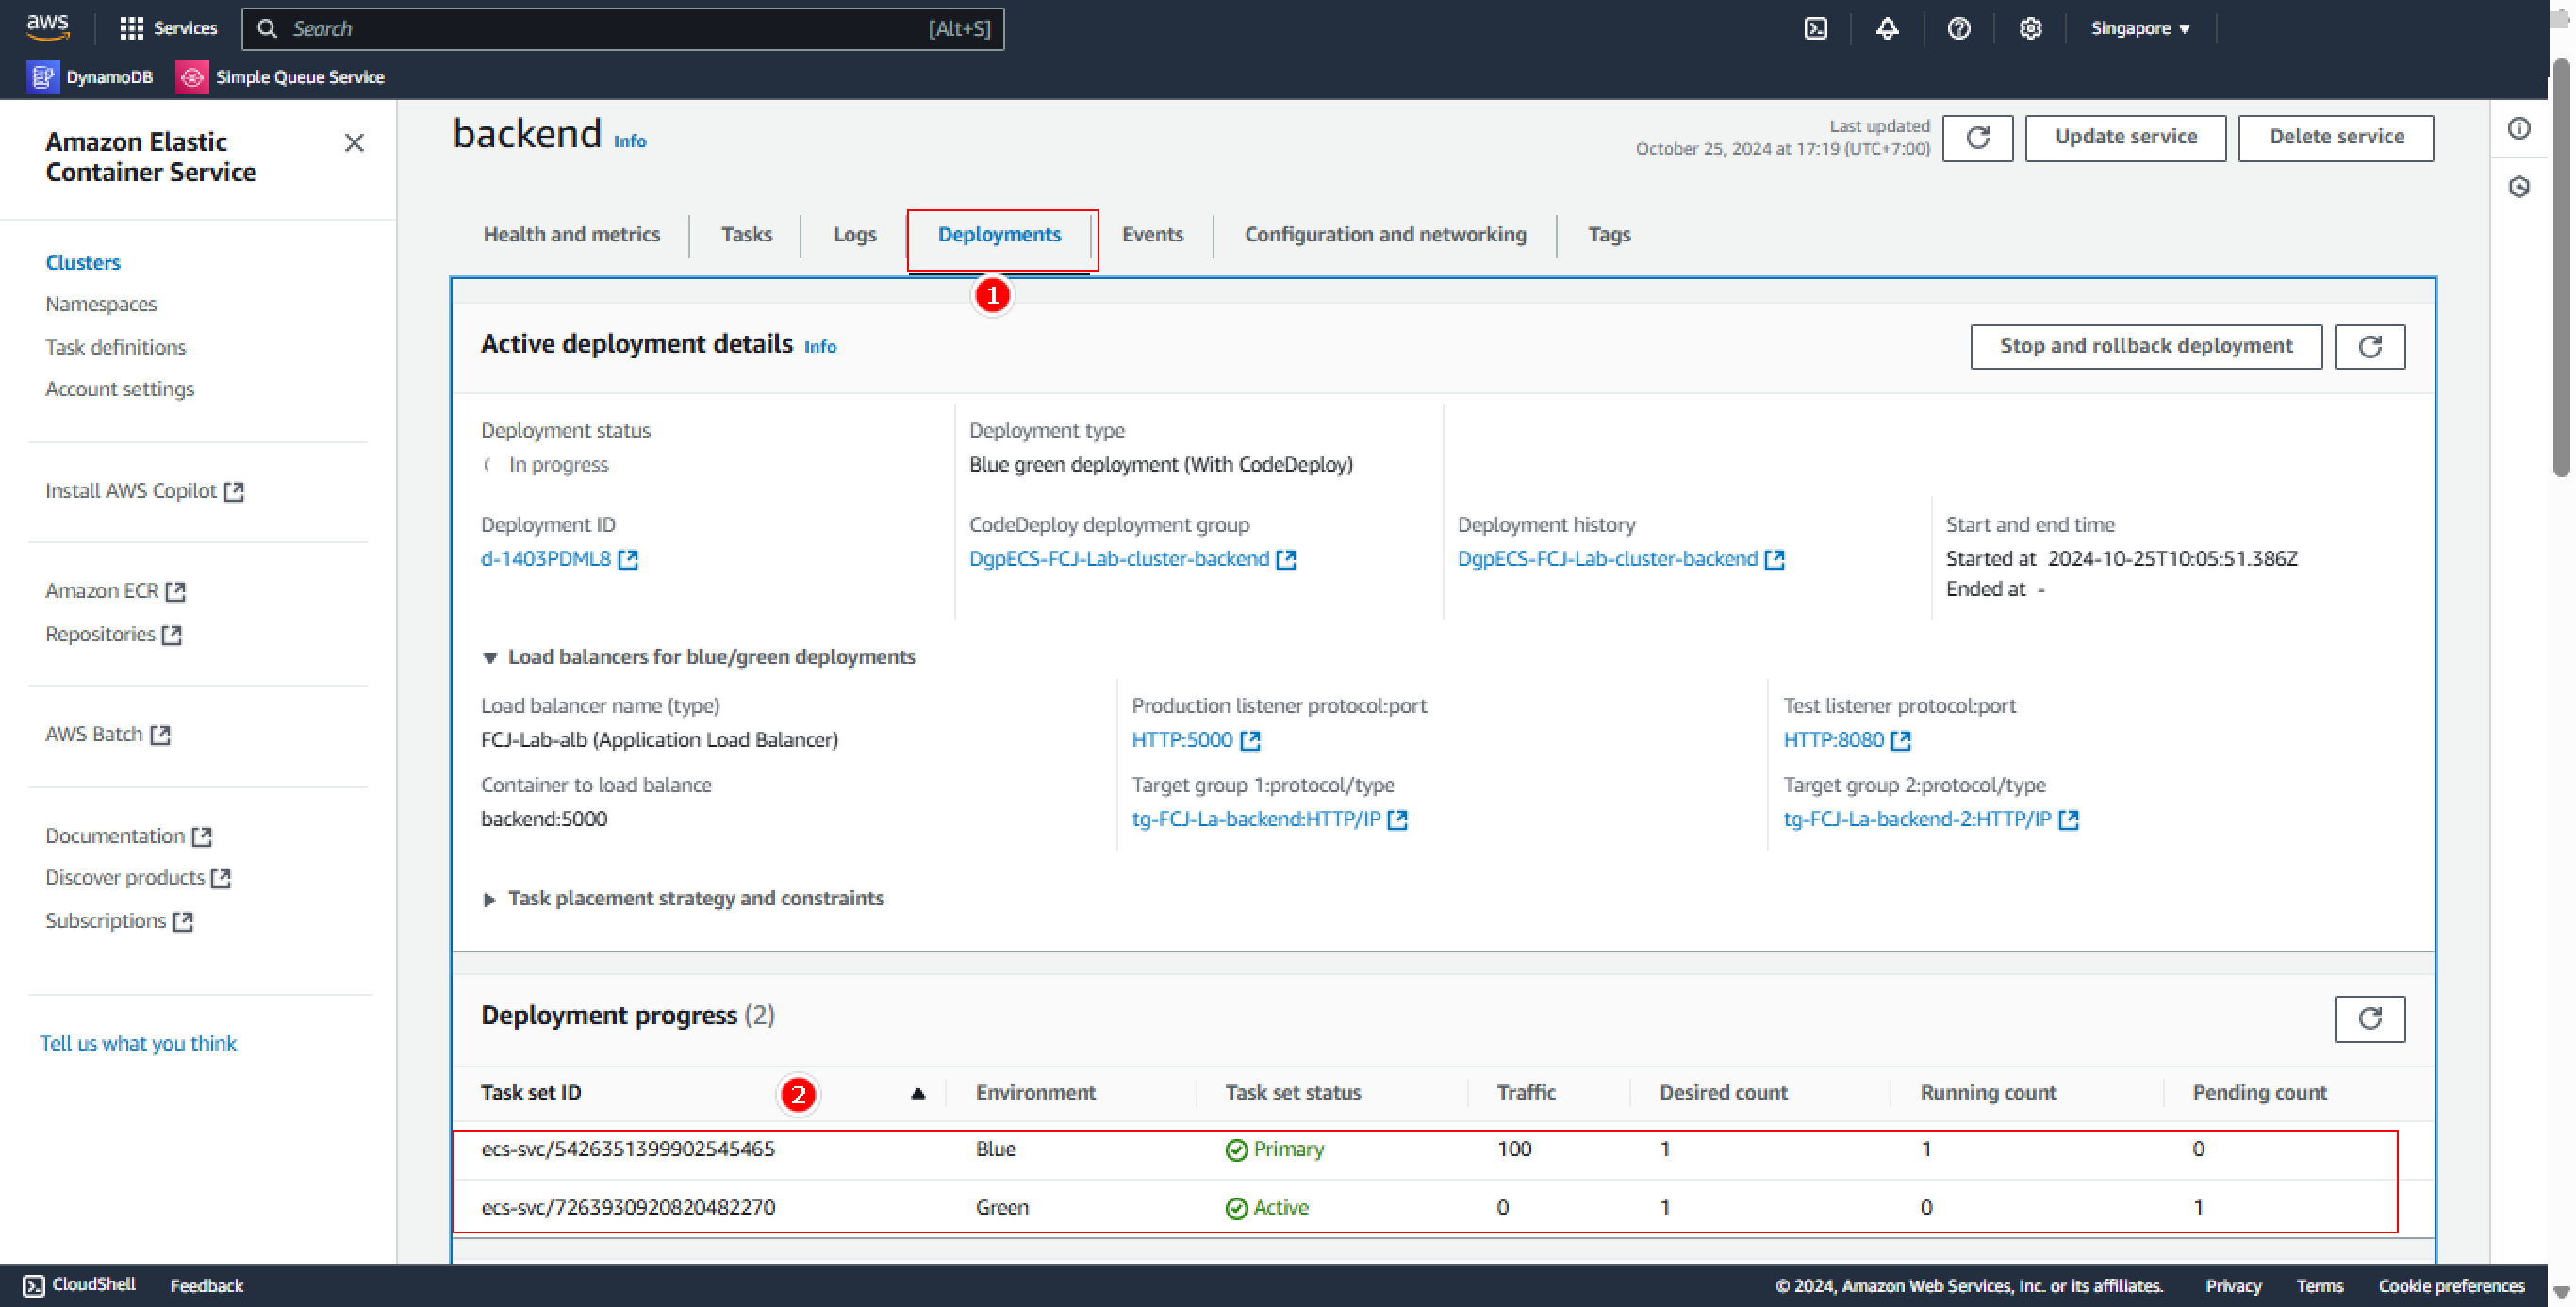Viewport: 2576px width, 1307px height.
Task: Click the Task set status column header
Action: pos(1293,1093)
